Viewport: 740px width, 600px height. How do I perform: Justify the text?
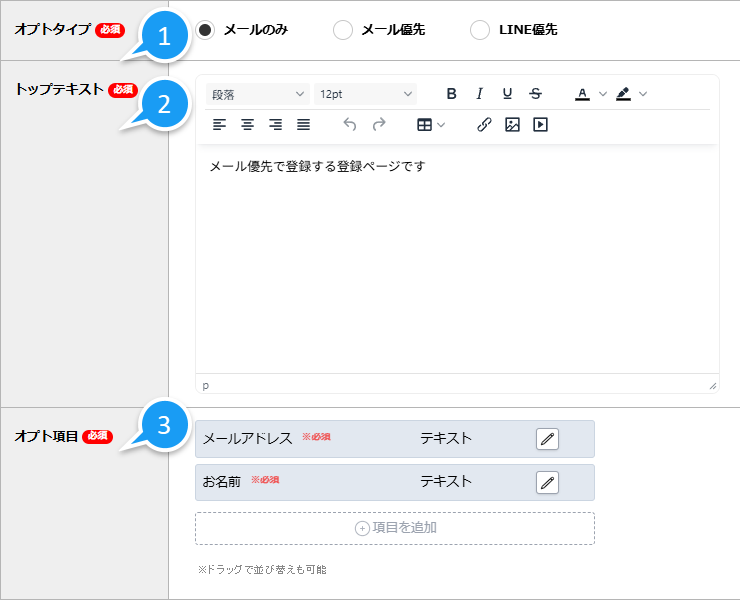(303, 125)
